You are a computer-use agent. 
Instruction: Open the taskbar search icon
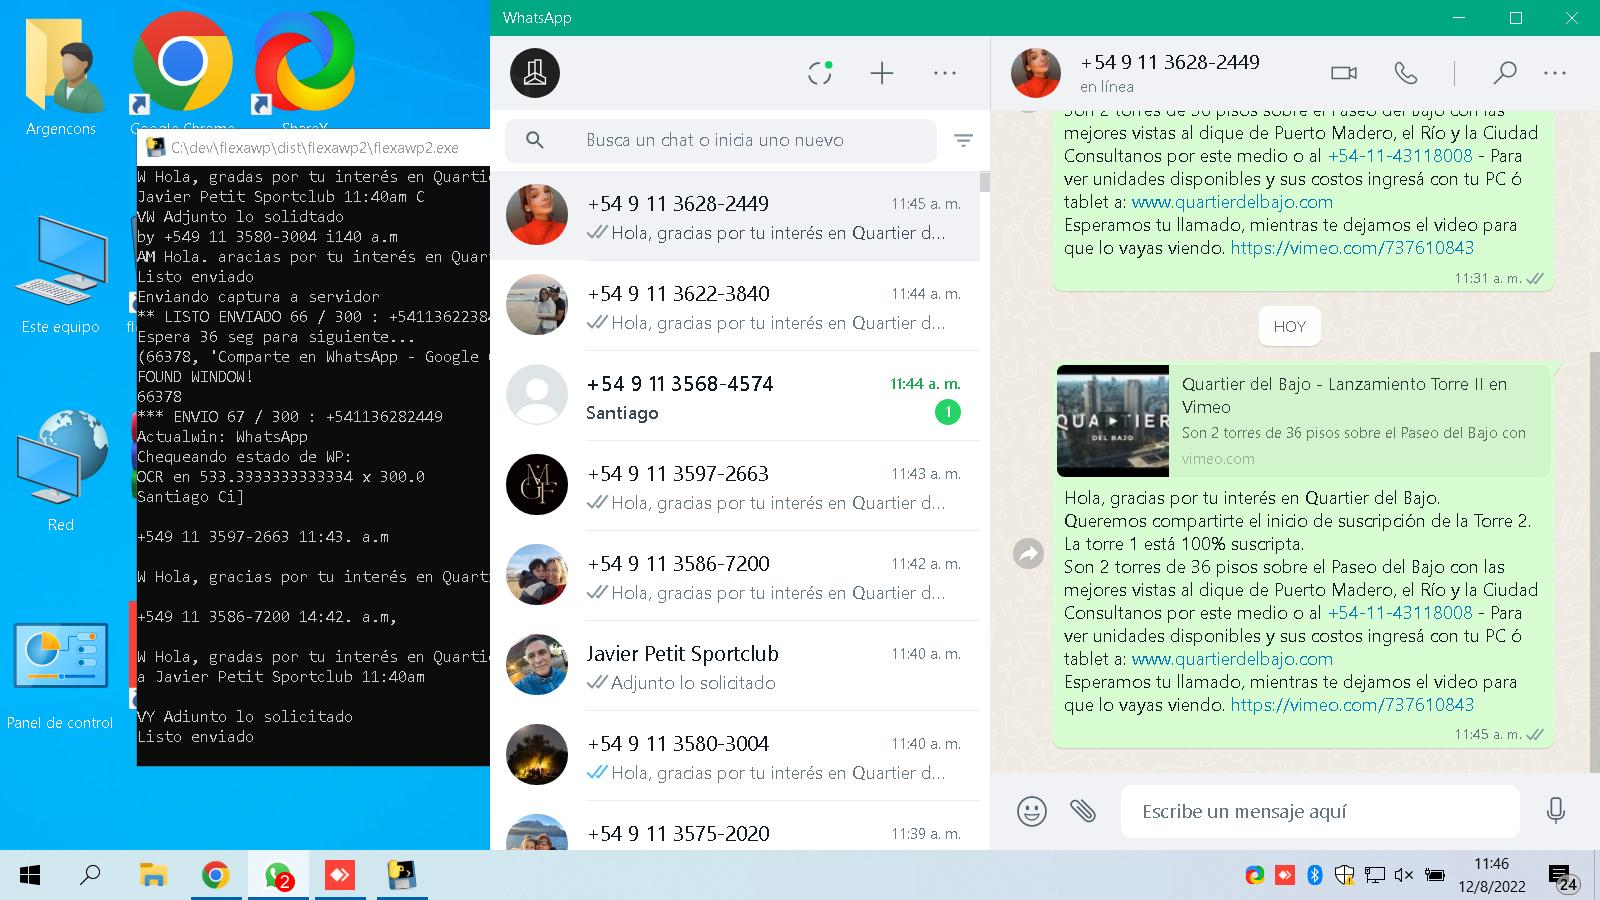coord(91,875)
